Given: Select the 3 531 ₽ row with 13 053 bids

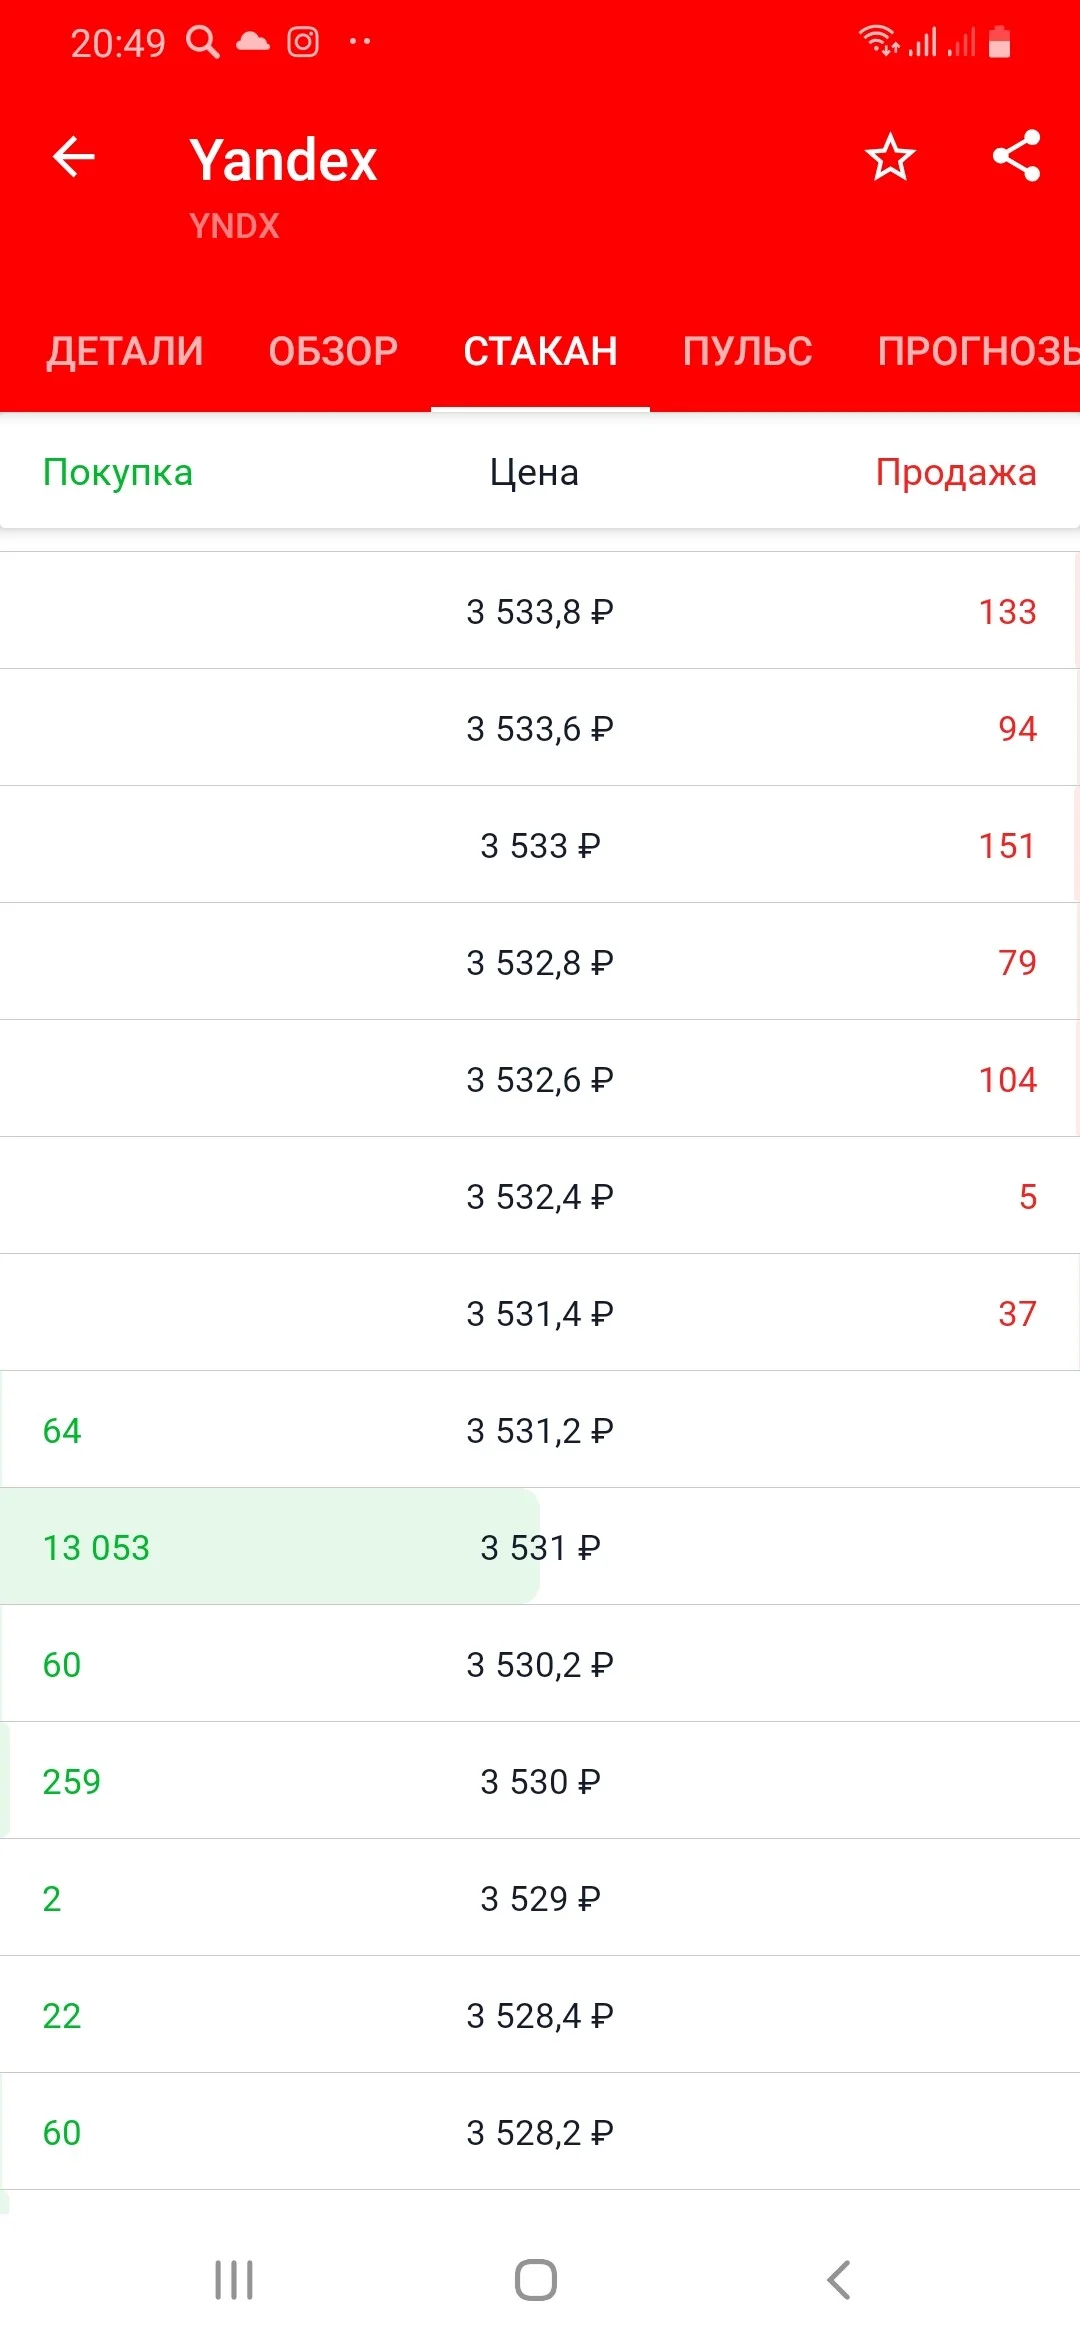Looking at the screenshot, I should [540, 1547].
